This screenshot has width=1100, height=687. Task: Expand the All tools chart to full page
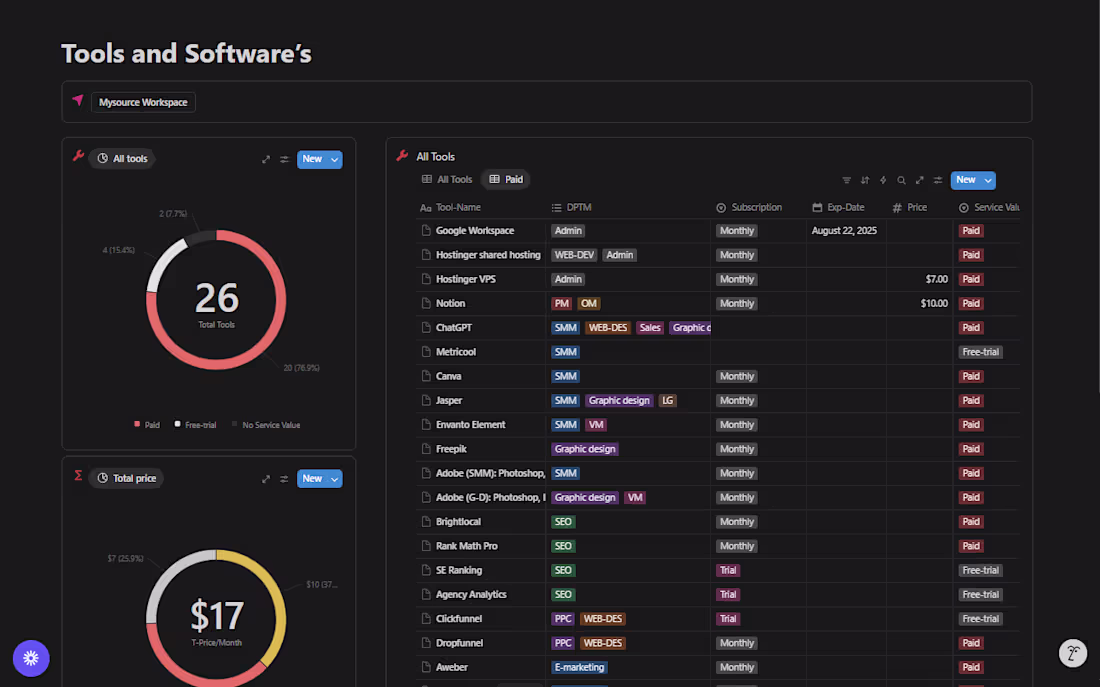click(x=266, y=159)
